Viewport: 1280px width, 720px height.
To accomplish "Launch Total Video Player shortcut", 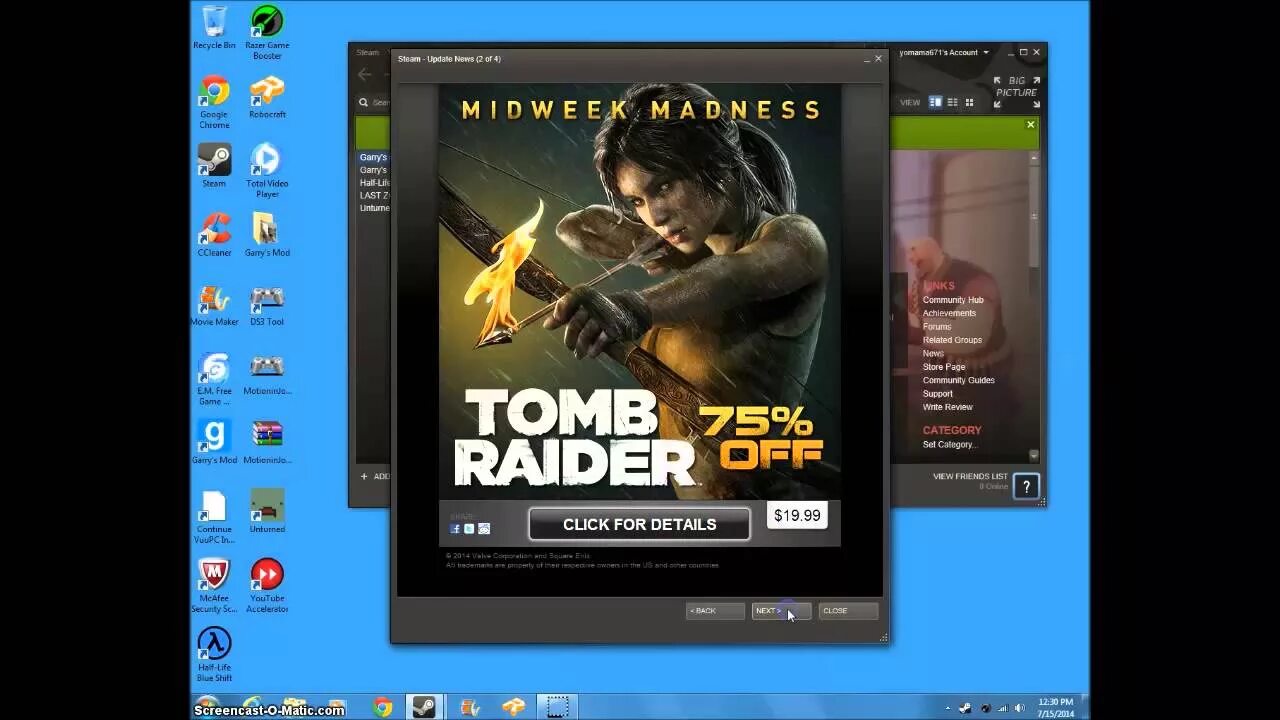I will 267,171.
